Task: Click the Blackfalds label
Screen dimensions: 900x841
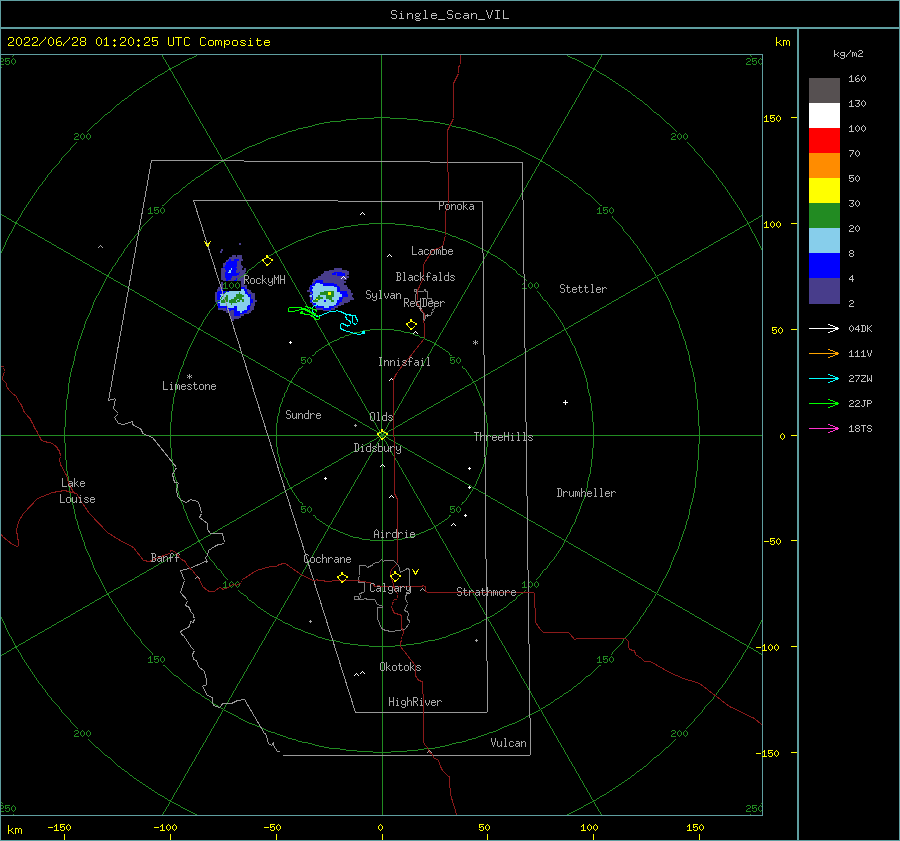Action: point(425,277)
